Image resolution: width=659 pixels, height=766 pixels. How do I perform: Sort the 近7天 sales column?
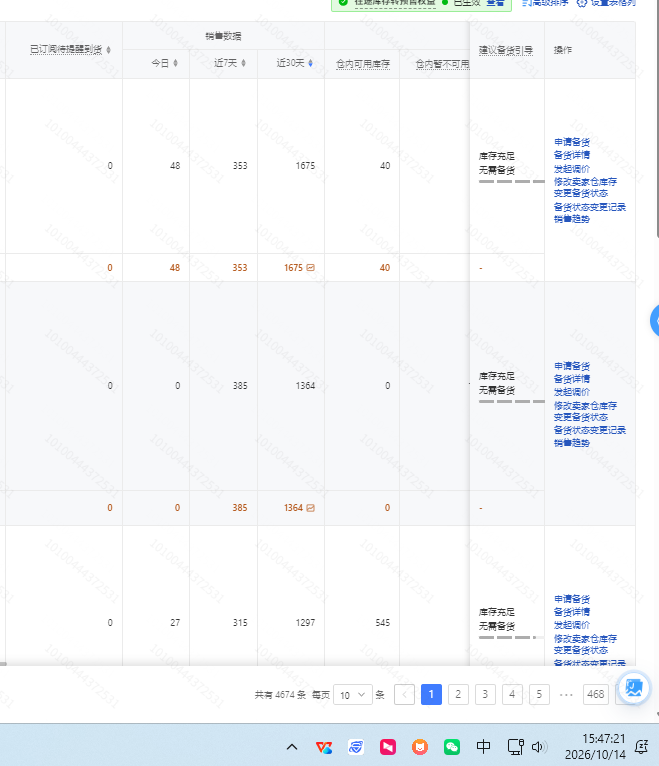[x=243, y=63]
